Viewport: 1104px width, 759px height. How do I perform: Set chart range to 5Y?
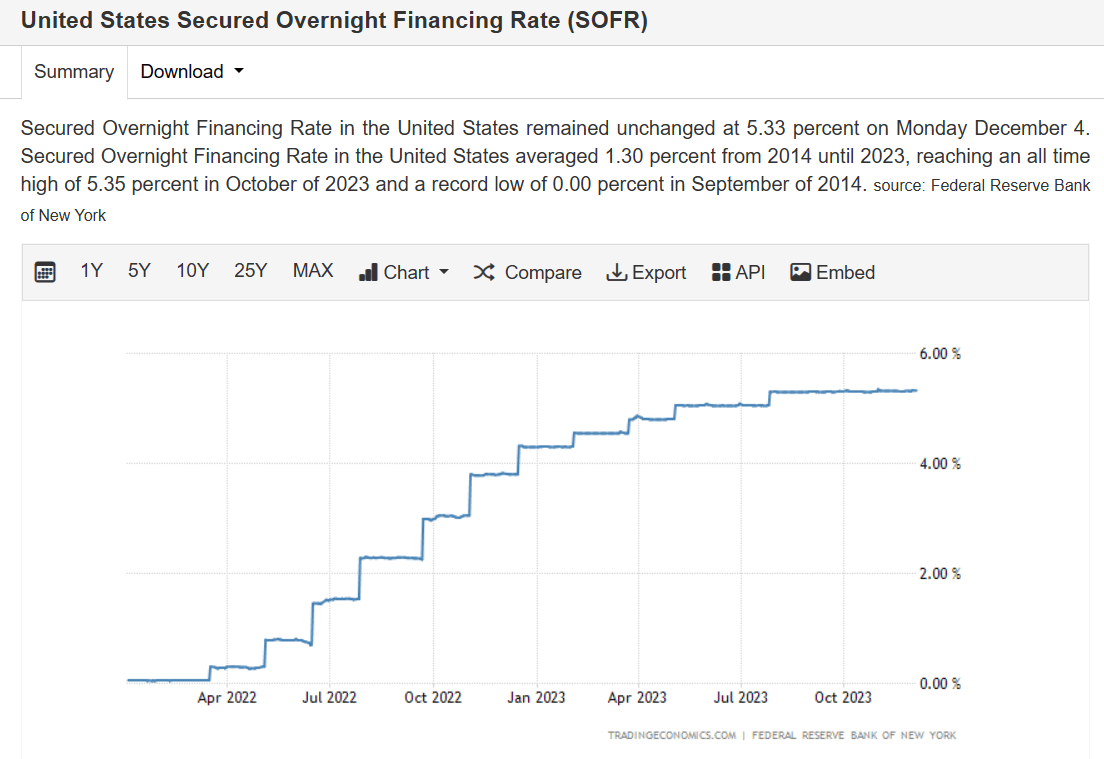pyautogui.click(x=139, y=270)
